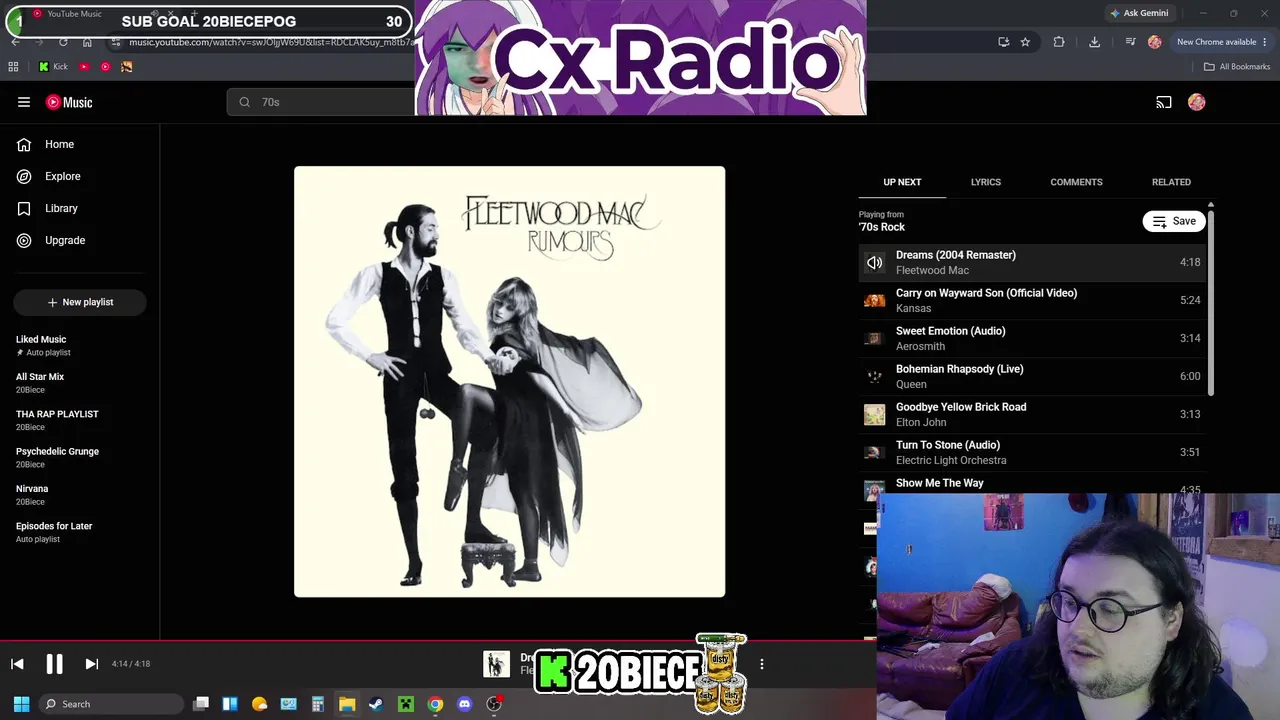Open Chrome media controls icon
1280x720 pixels.
pyautogui.click(x=1130, y=42)
